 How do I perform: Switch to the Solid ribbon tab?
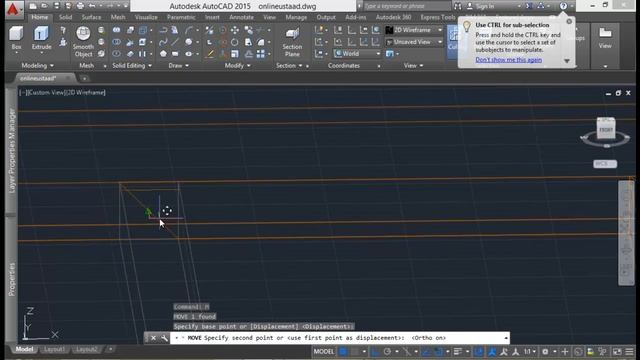point(65,17)
